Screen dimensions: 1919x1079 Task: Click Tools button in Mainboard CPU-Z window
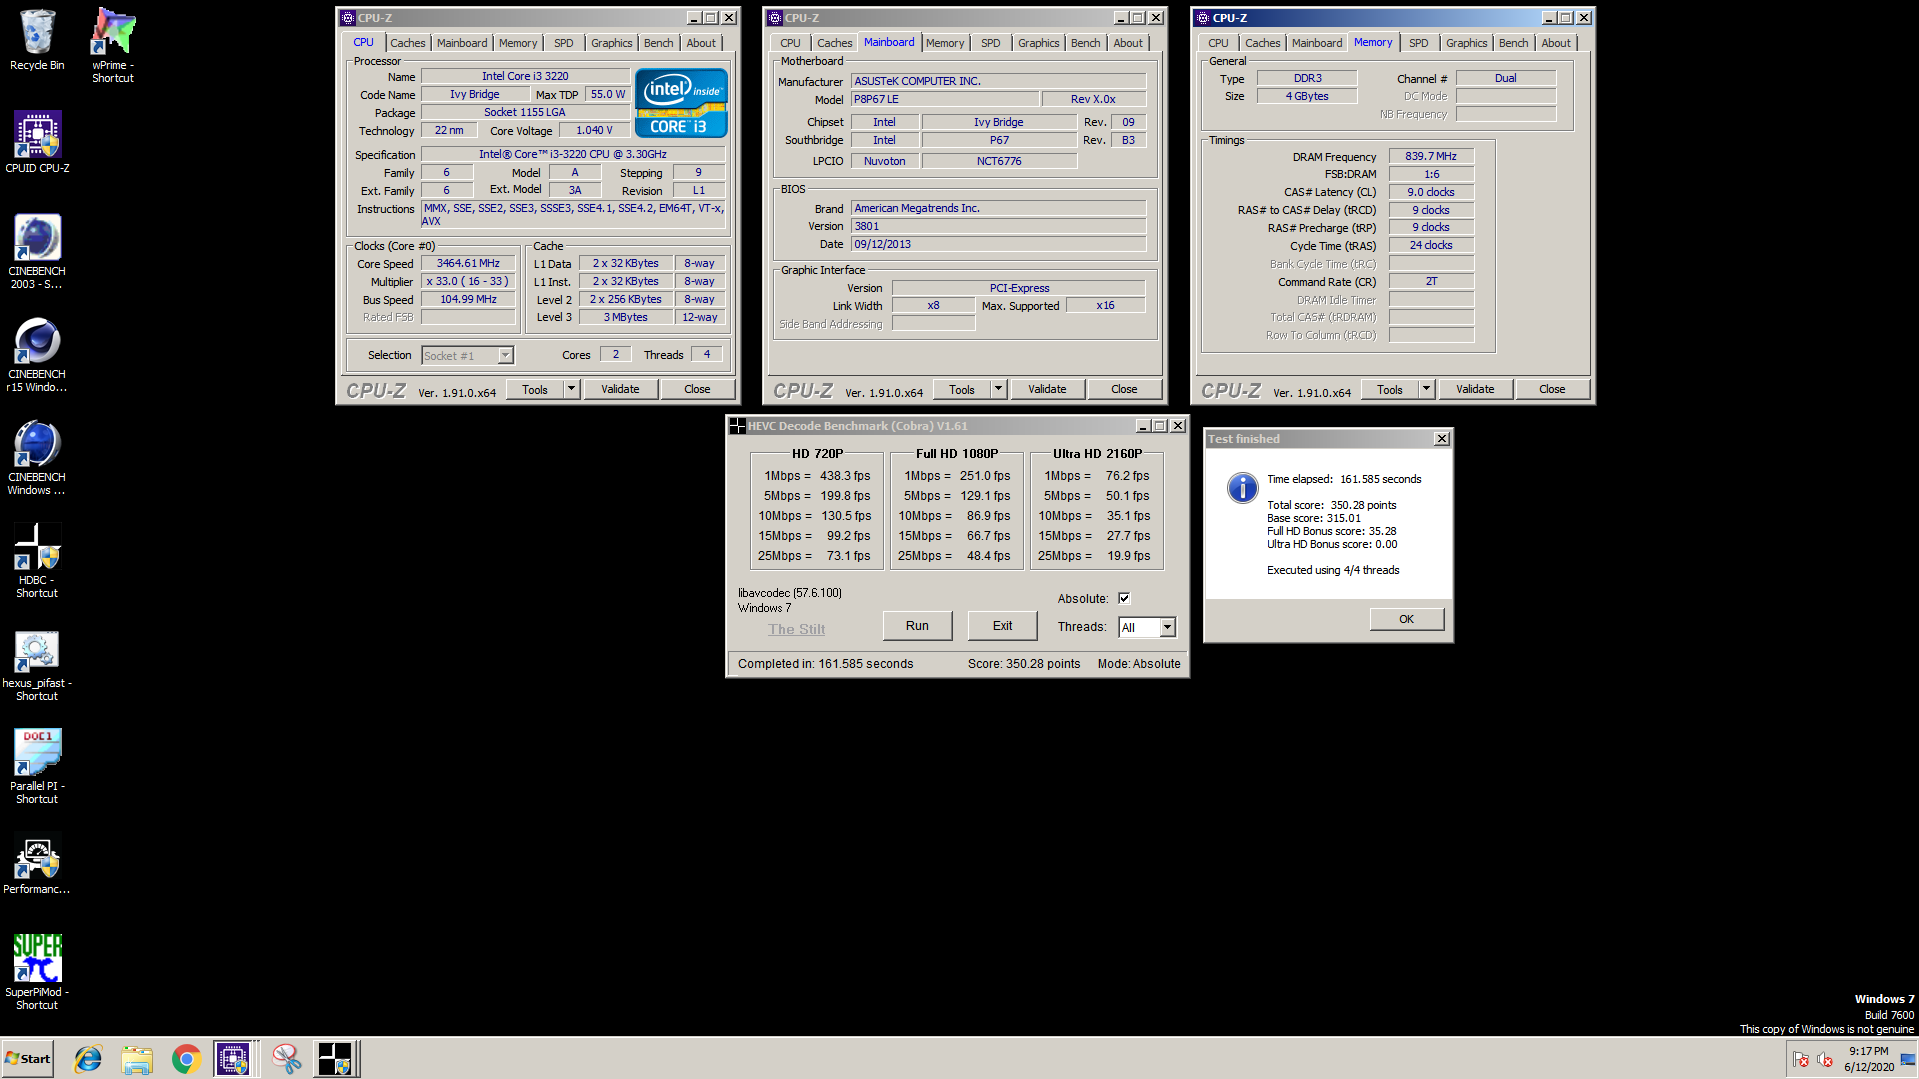tap(962, 389)
